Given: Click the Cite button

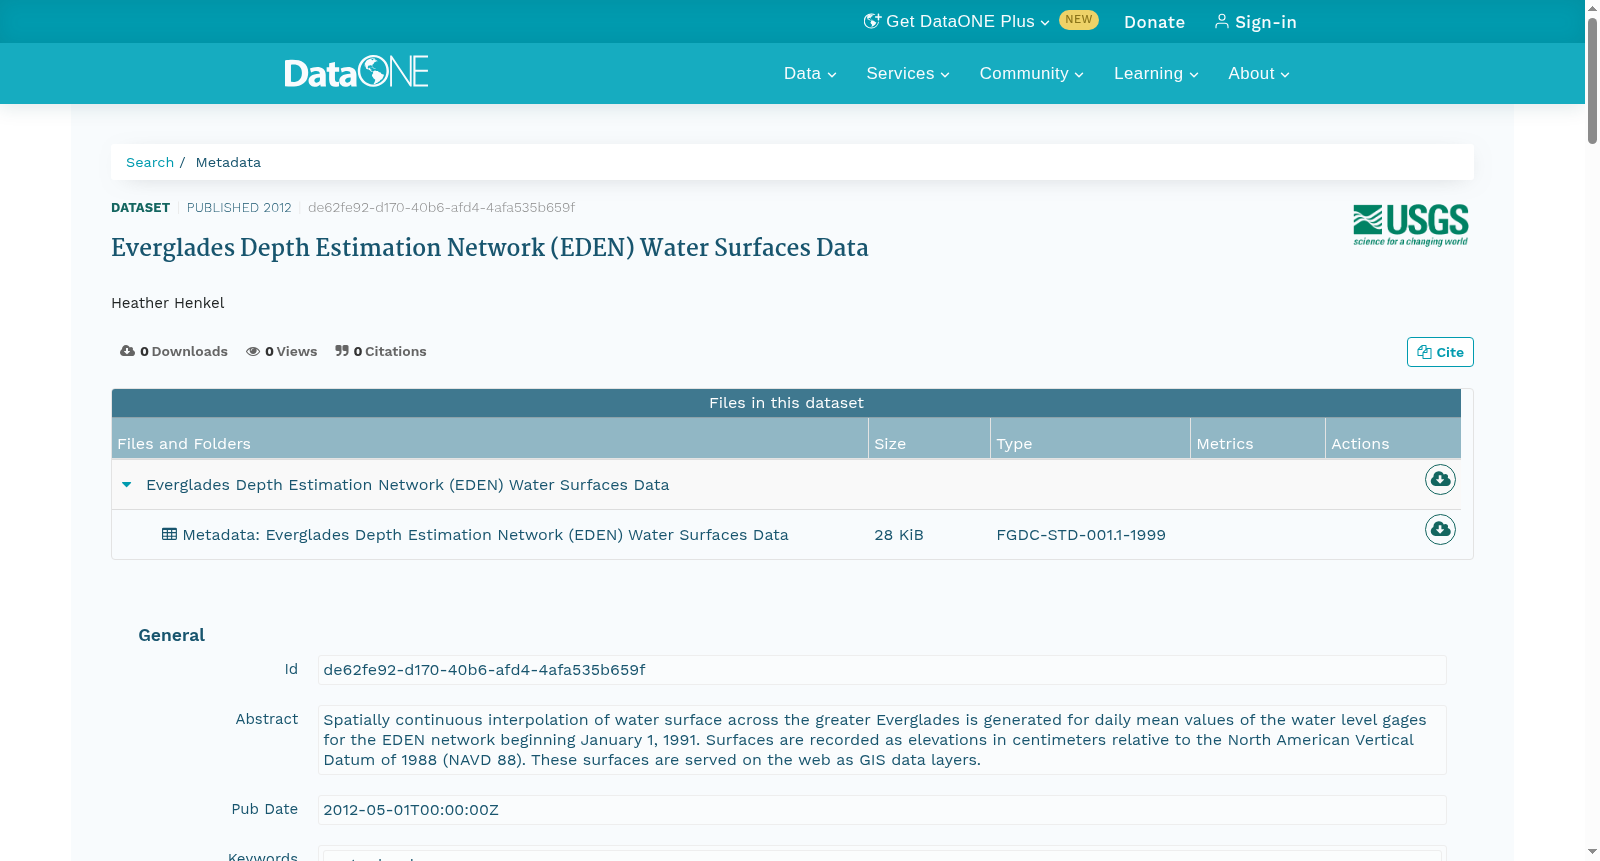Looking at the screenshot, I should (1440, 352).
